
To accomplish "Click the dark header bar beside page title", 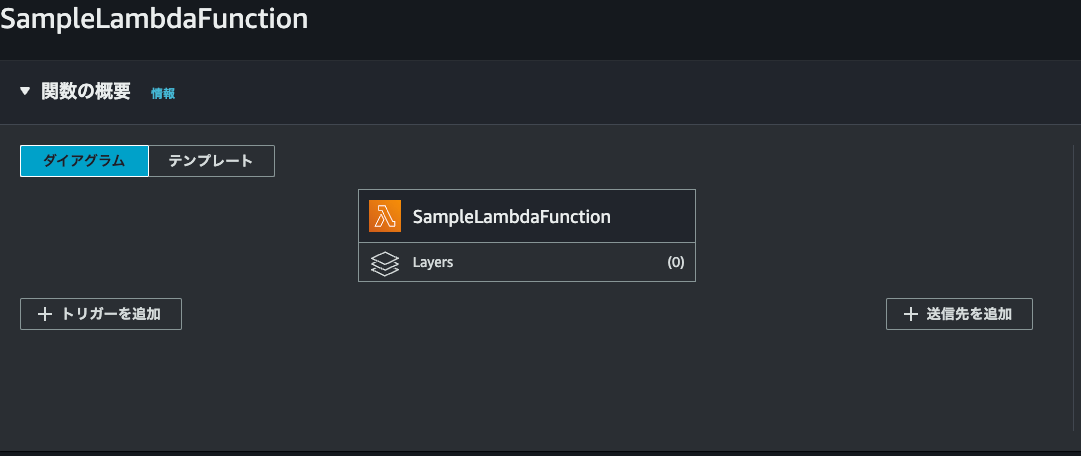I will (x=689, y=28).
